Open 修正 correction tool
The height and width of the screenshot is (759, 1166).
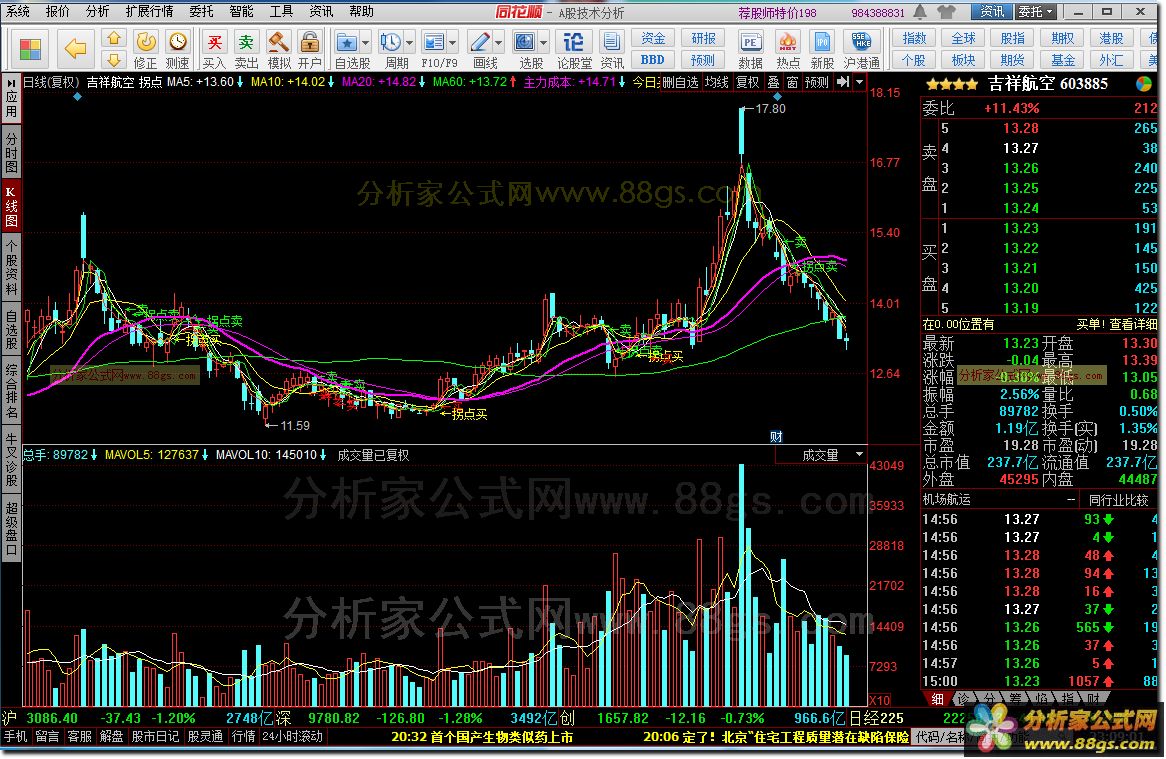(146, 49)
